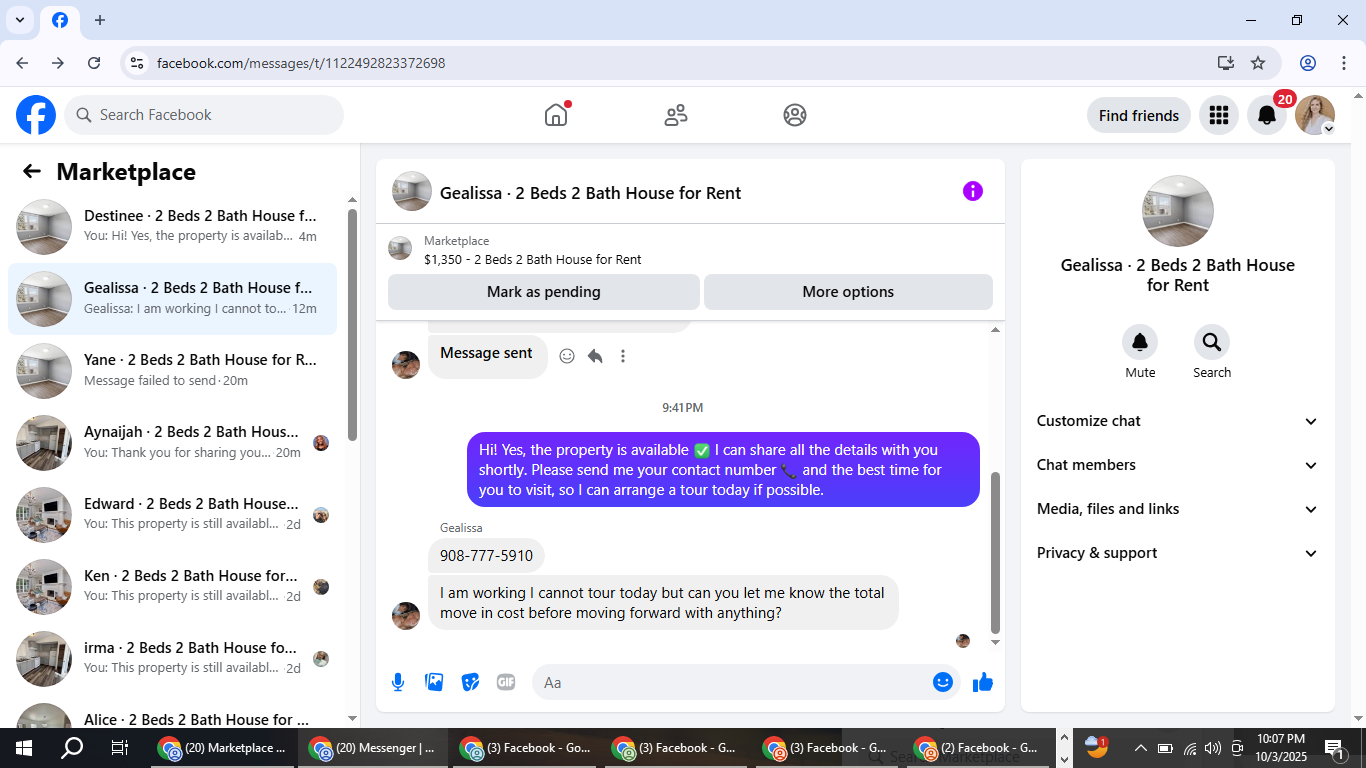Click the Search Facebook field
Image resolution: width=1366 pixels, height=768 pixels.
pos(204,115)
